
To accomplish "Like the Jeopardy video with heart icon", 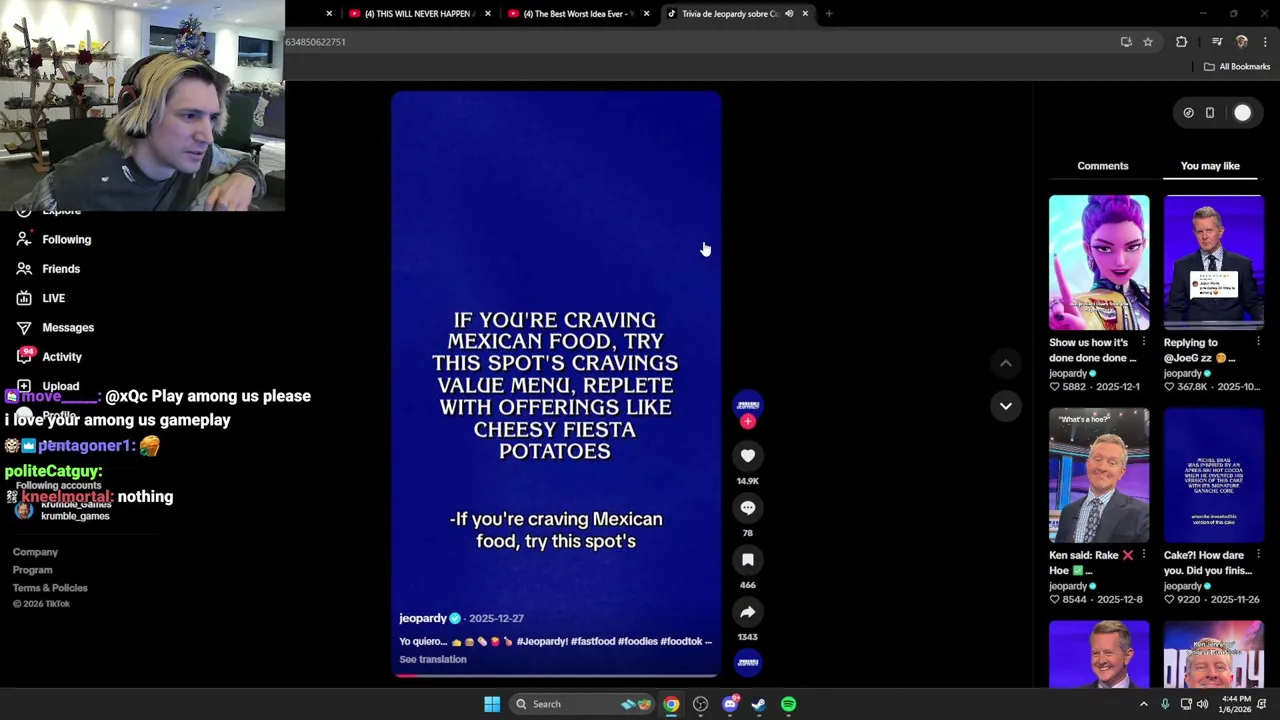I will pyautogui.click(x=747, y=456).
